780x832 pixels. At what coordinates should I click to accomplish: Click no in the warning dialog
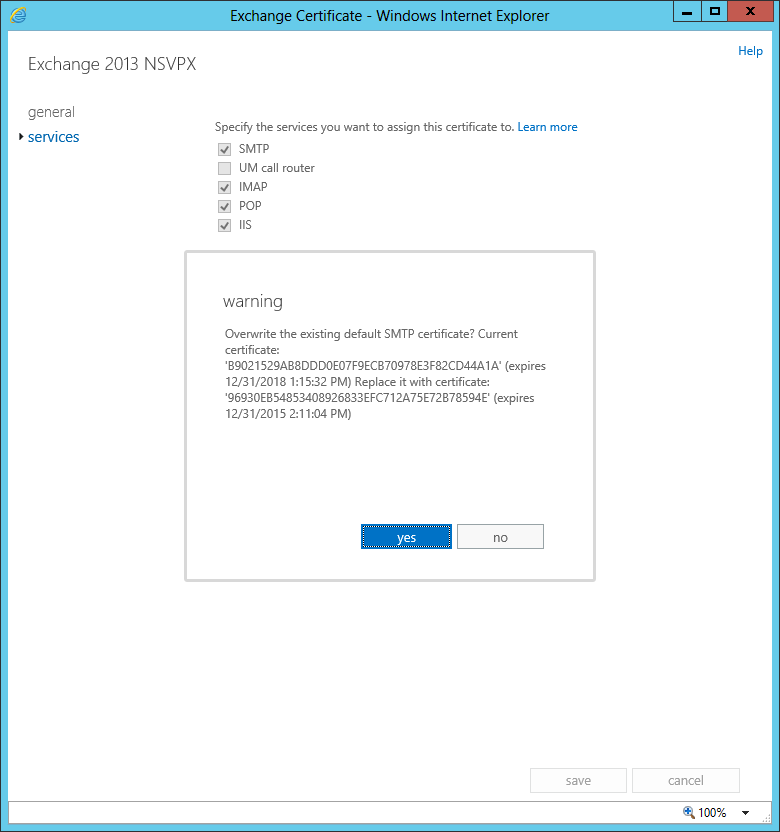(500, 537)
